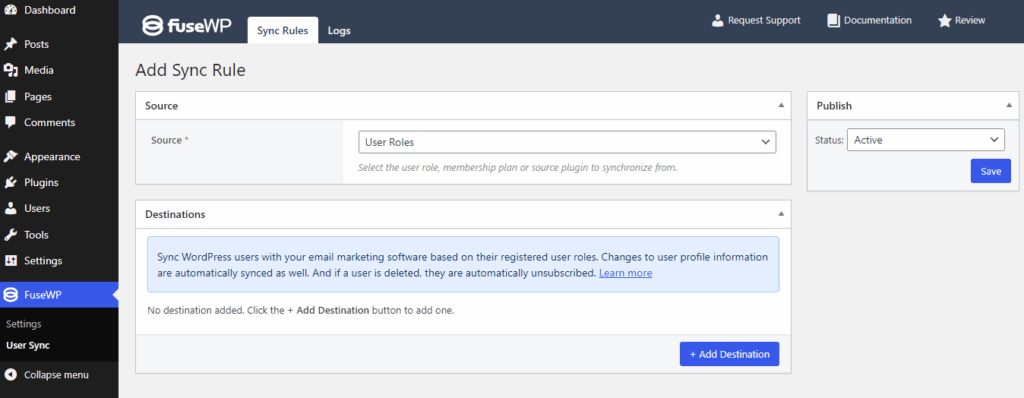Click the Tools wrench icon
Image resolution: width=1024 pixels, height=398 pixels.
(x=10, y=235)
